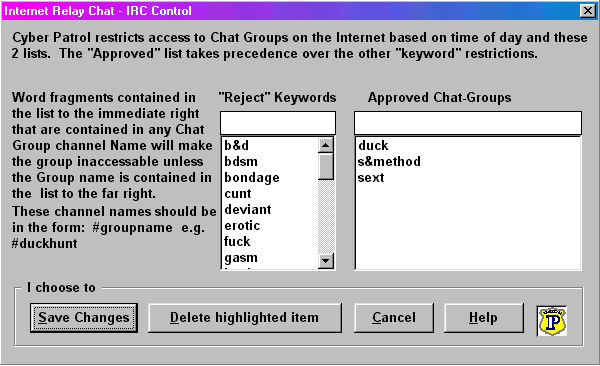This screenshot has width=600, height=366.
Task: Focus the Approved Chat-Groups input field
Action: coord(468,123)
